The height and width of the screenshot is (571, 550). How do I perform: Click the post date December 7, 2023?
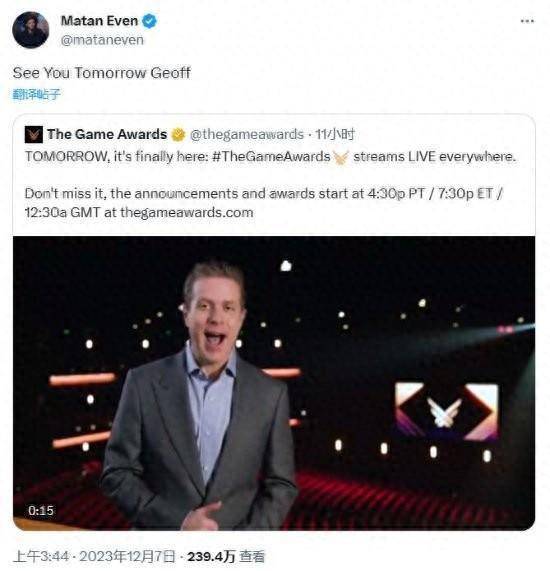tap(127, 556)
